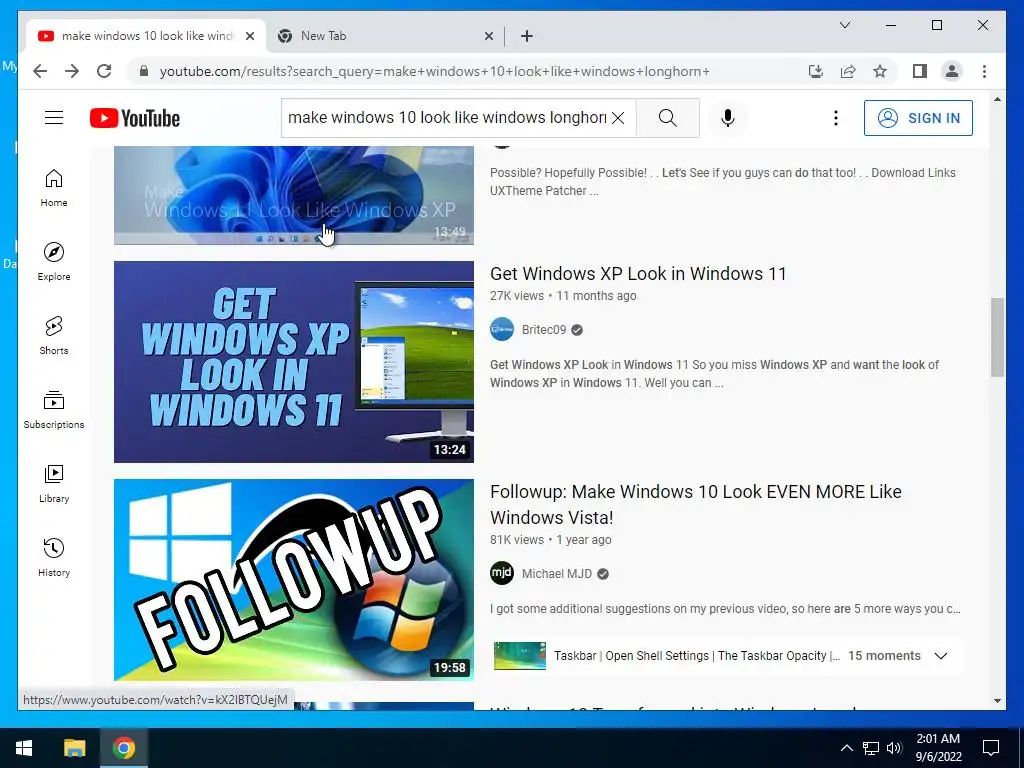Click the page vertical scrollbar thumb

[997, 338]
